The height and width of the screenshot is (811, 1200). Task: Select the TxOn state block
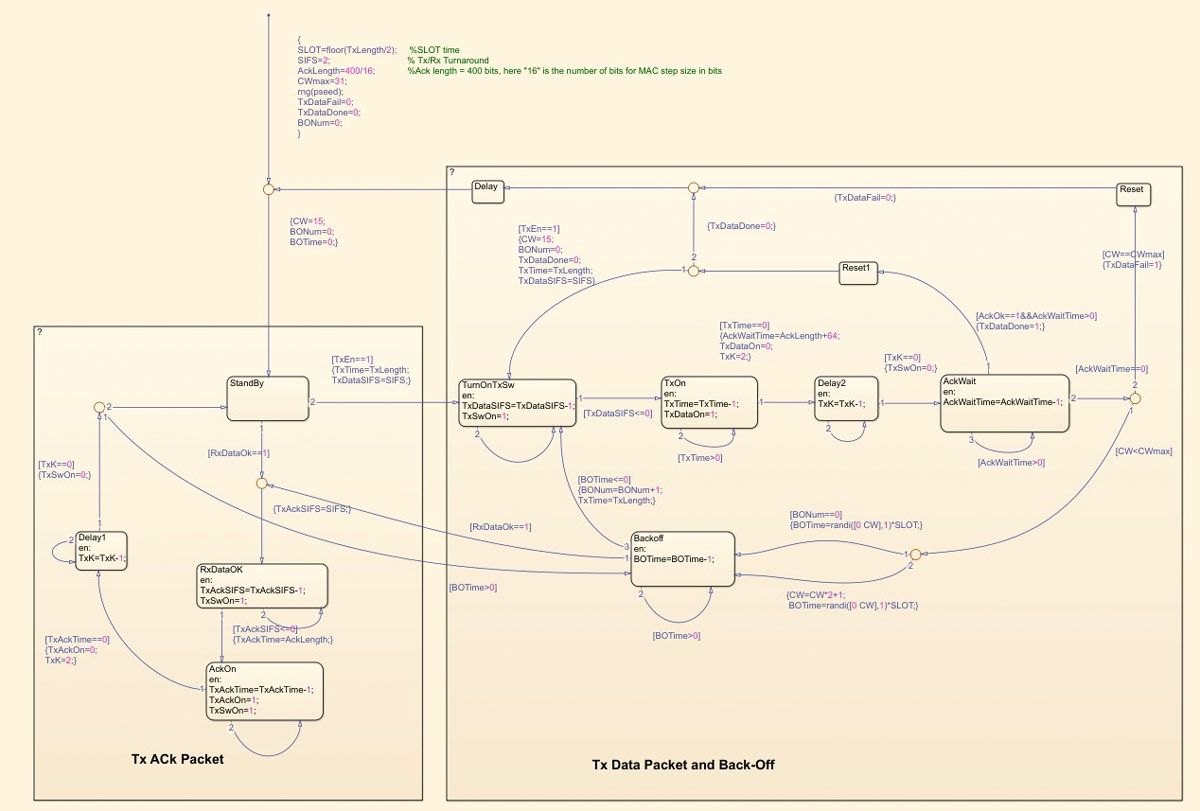(707, 400)
